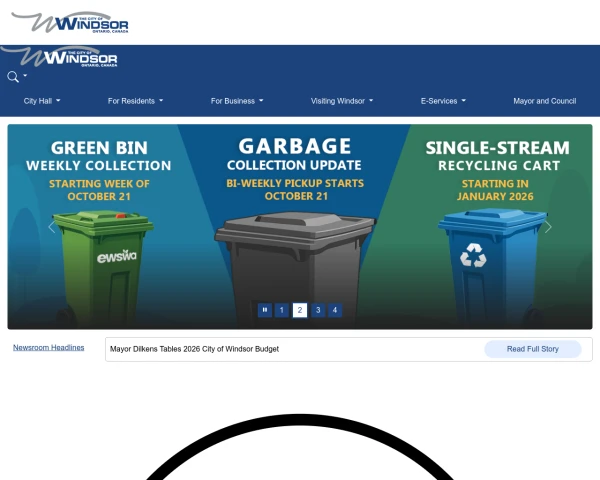Jump to carousel slide 3
The height and width of the screenshot is (480, 600).
coord(318,310)
